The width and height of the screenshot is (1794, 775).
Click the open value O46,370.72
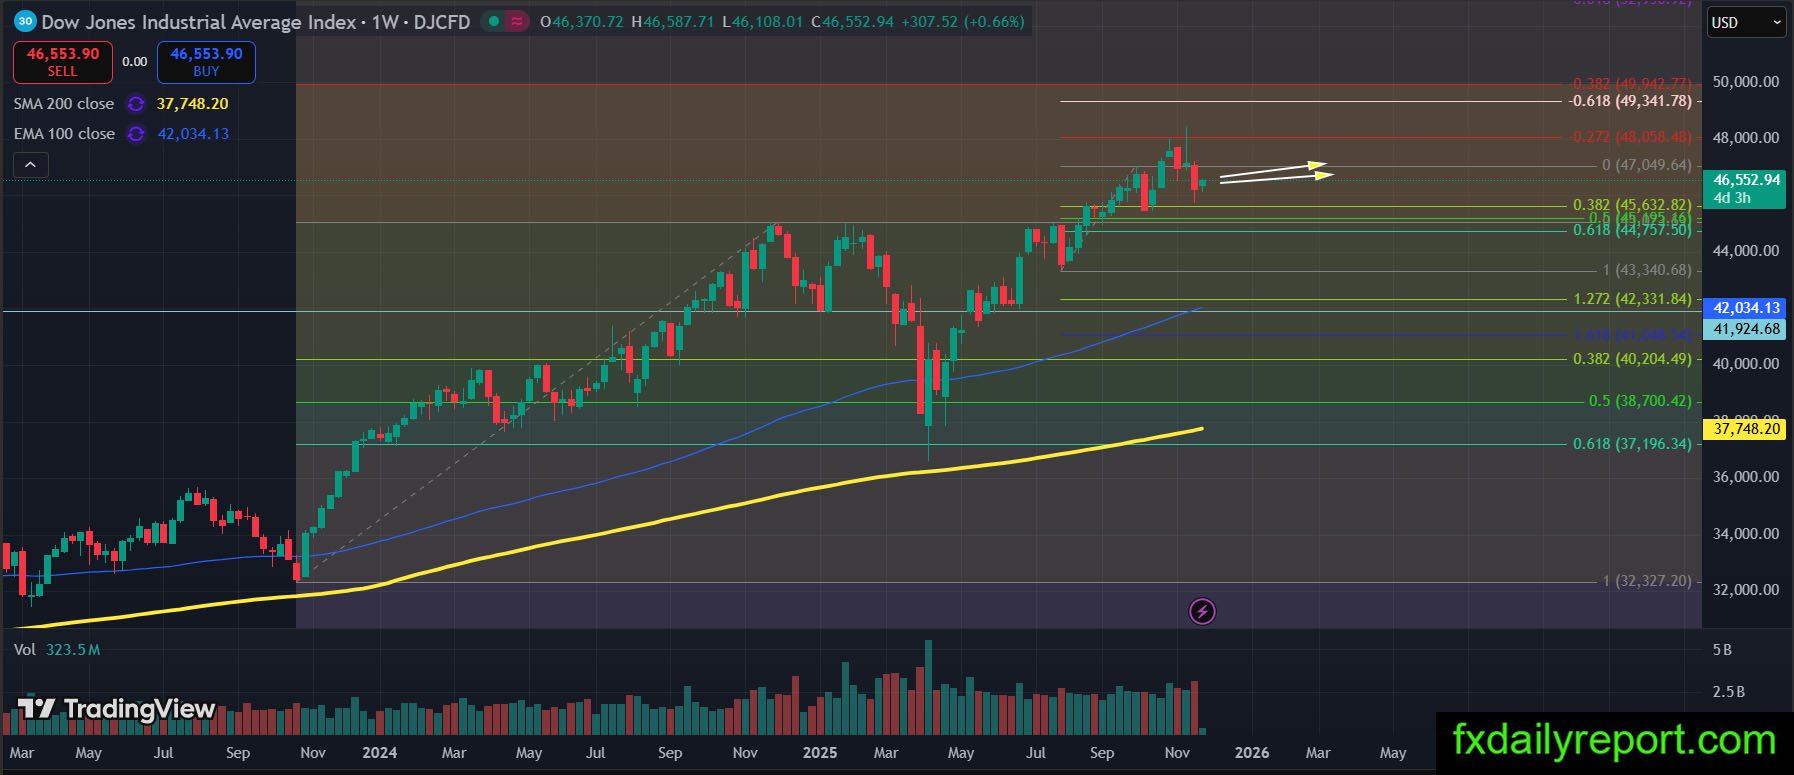tap(581, 21)
